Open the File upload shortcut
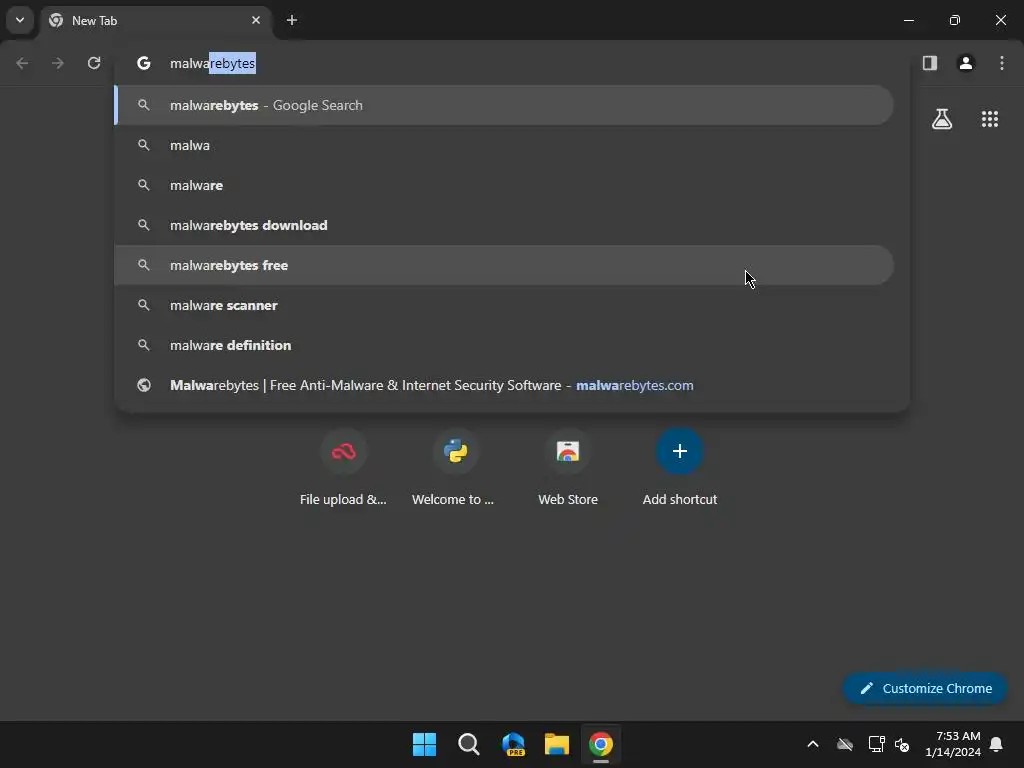This screenshot has width=1024, height=768. 343,468
